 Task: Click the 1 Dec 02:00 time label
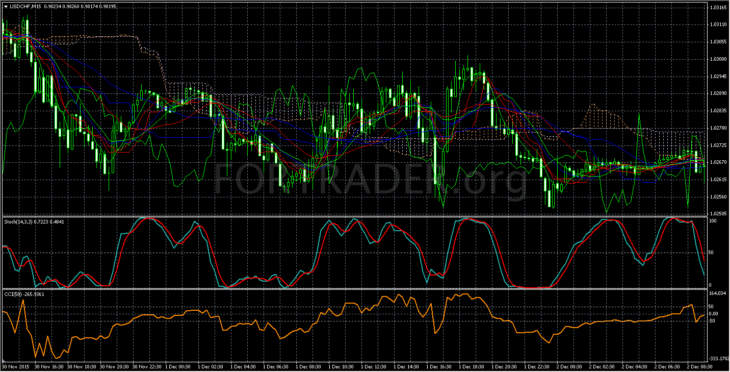(x=211, y=367)
